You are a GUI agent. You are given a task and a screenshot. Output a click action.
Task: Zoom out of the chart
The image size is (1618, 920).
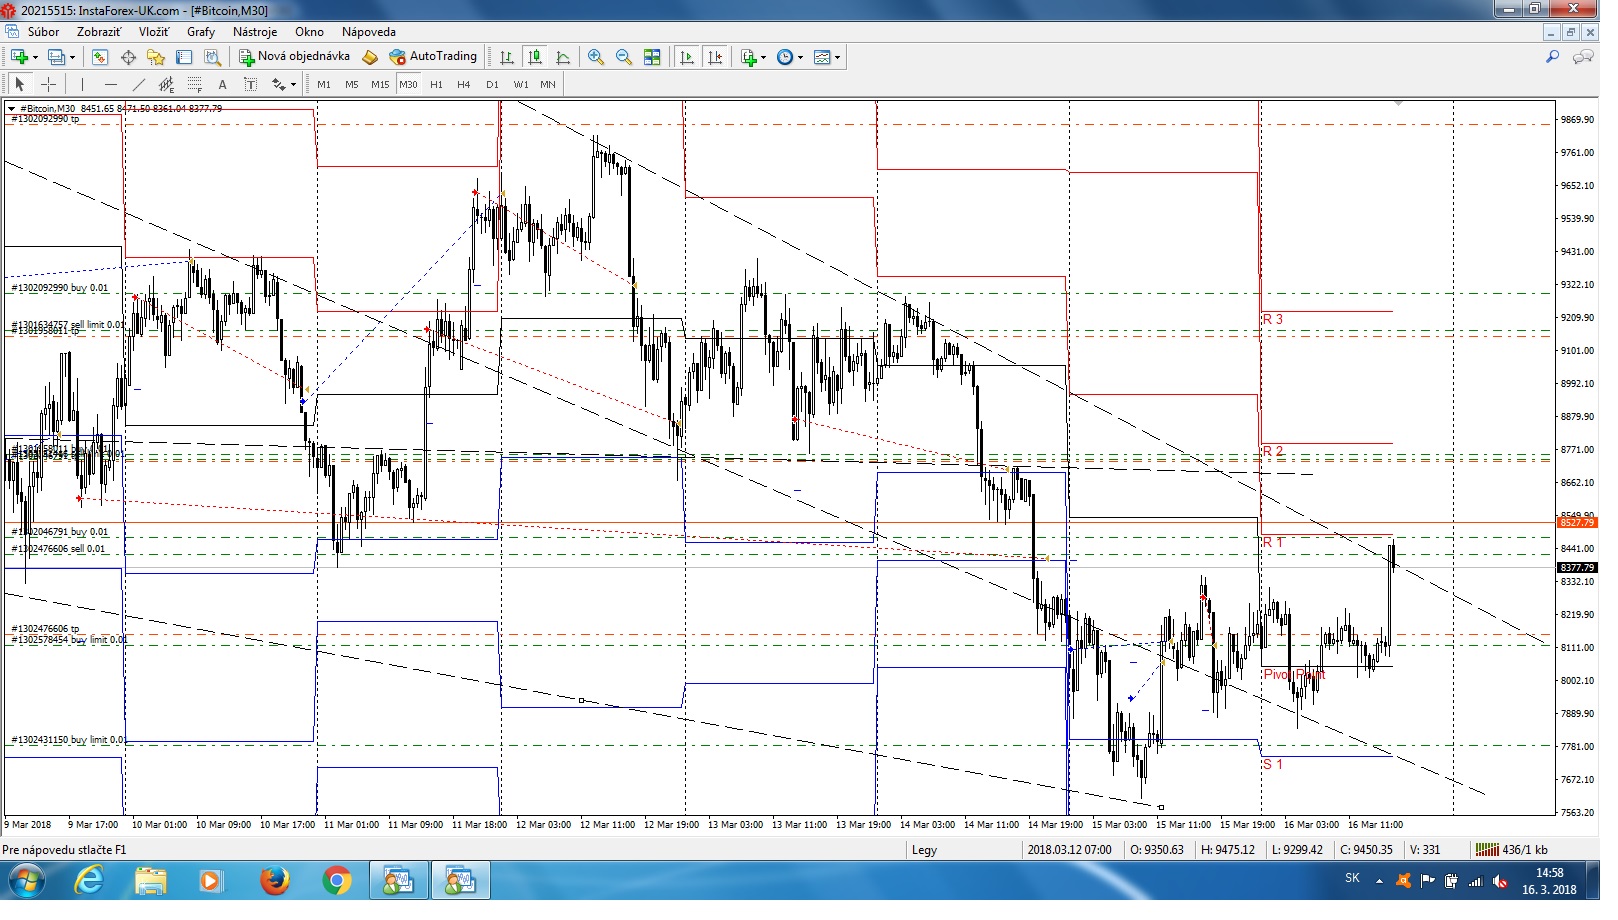[x=624, y=57]
